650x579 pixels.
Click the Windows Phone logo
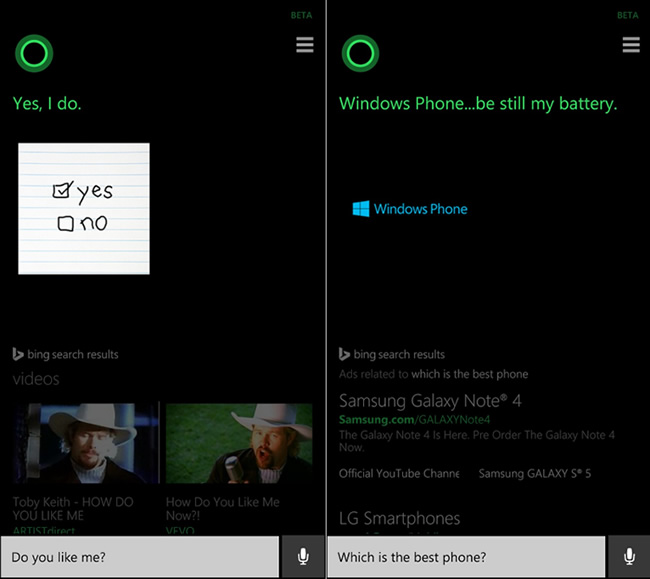(x=361, y=209)
